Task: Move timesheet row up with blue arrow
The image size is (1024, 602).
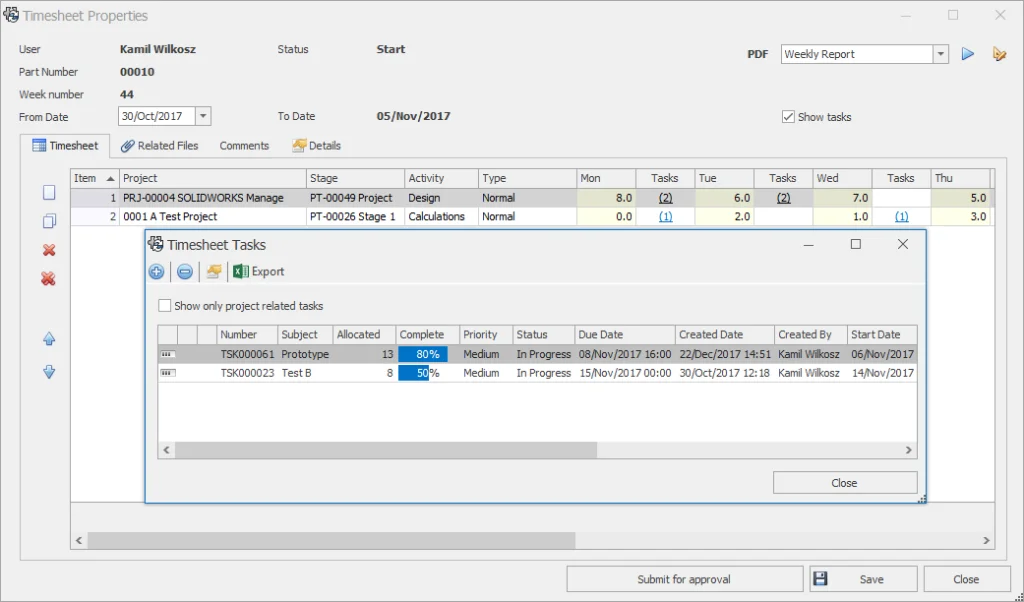Action: (48, 340)
